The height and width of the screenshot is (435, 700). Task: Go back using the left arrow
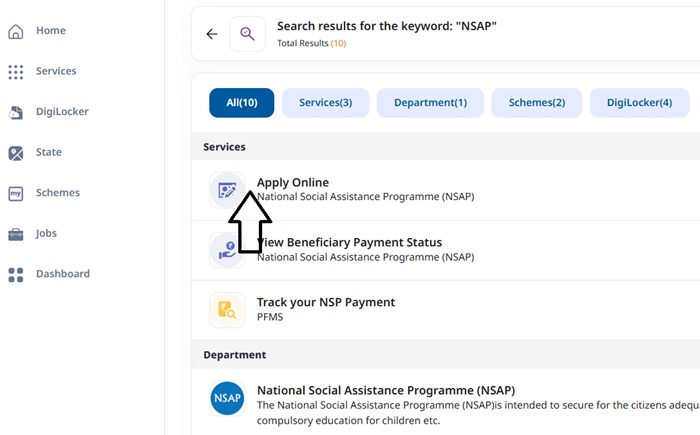tap(212, 34)
